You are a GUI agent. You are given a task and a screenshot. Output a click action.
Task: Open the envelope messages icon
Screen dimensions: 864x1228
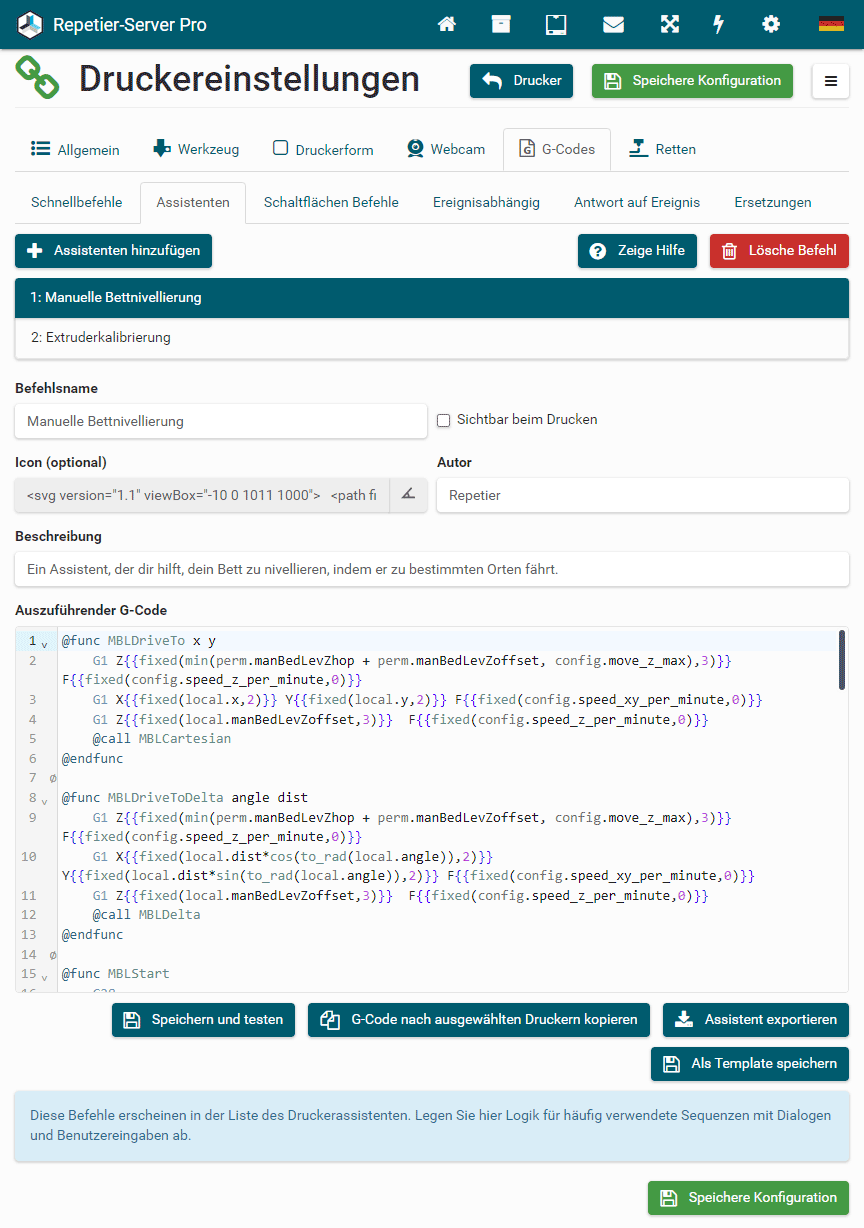[613, 24]
